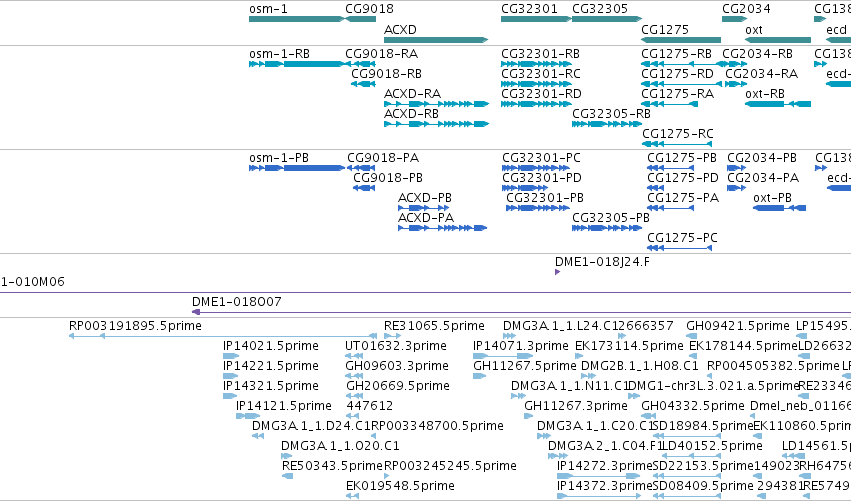Image resolution: width=851 pixels, height=501 pixels.
Task: Select protein label CG1275-PD
Action: point(683,178)
